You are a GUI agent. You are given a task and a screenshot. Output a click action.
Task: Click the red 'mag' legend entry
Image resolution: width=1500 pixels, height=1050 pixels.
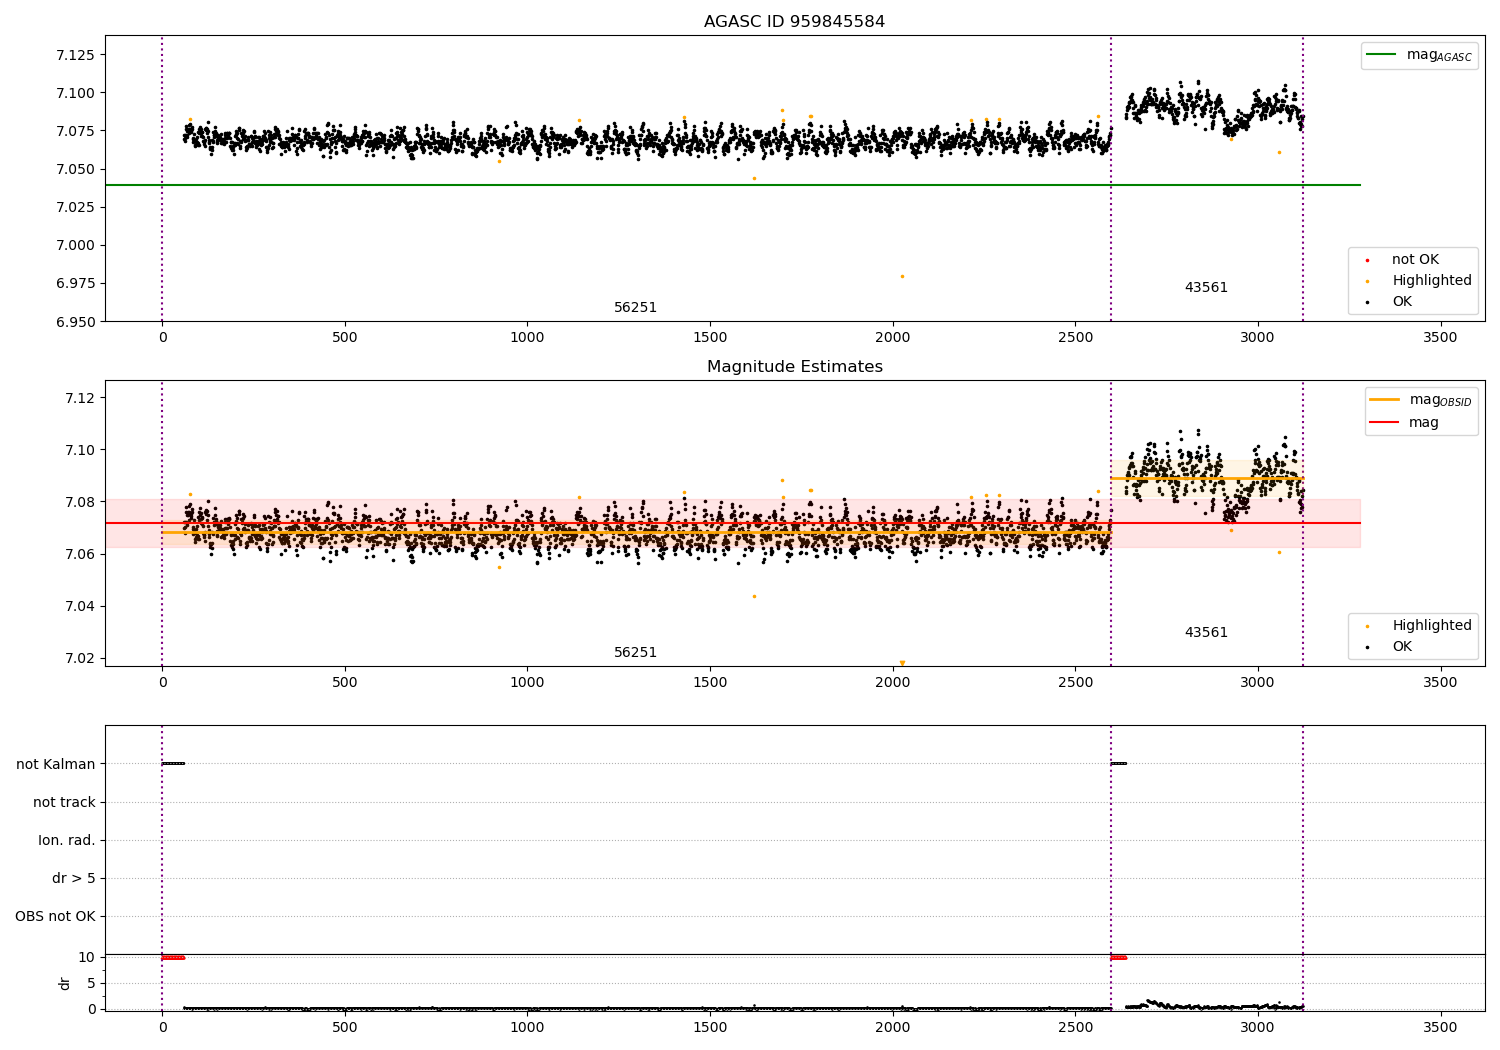1404,423
